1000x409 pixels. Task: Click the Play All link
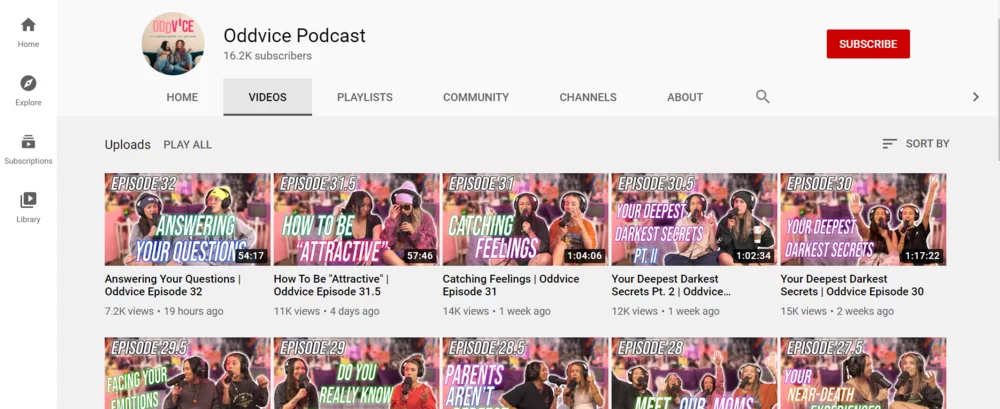(x=187, y=145)
